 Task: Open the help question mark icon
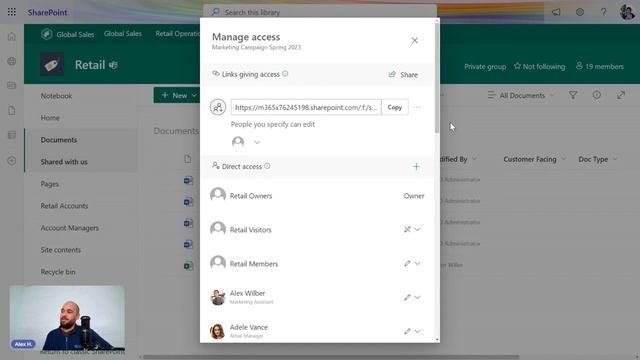(603, 12)
